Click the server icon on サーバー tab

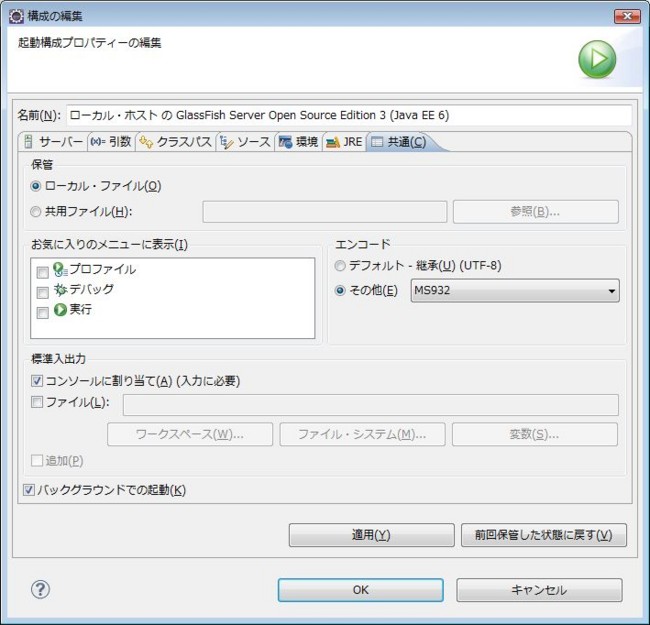[28, 142]
